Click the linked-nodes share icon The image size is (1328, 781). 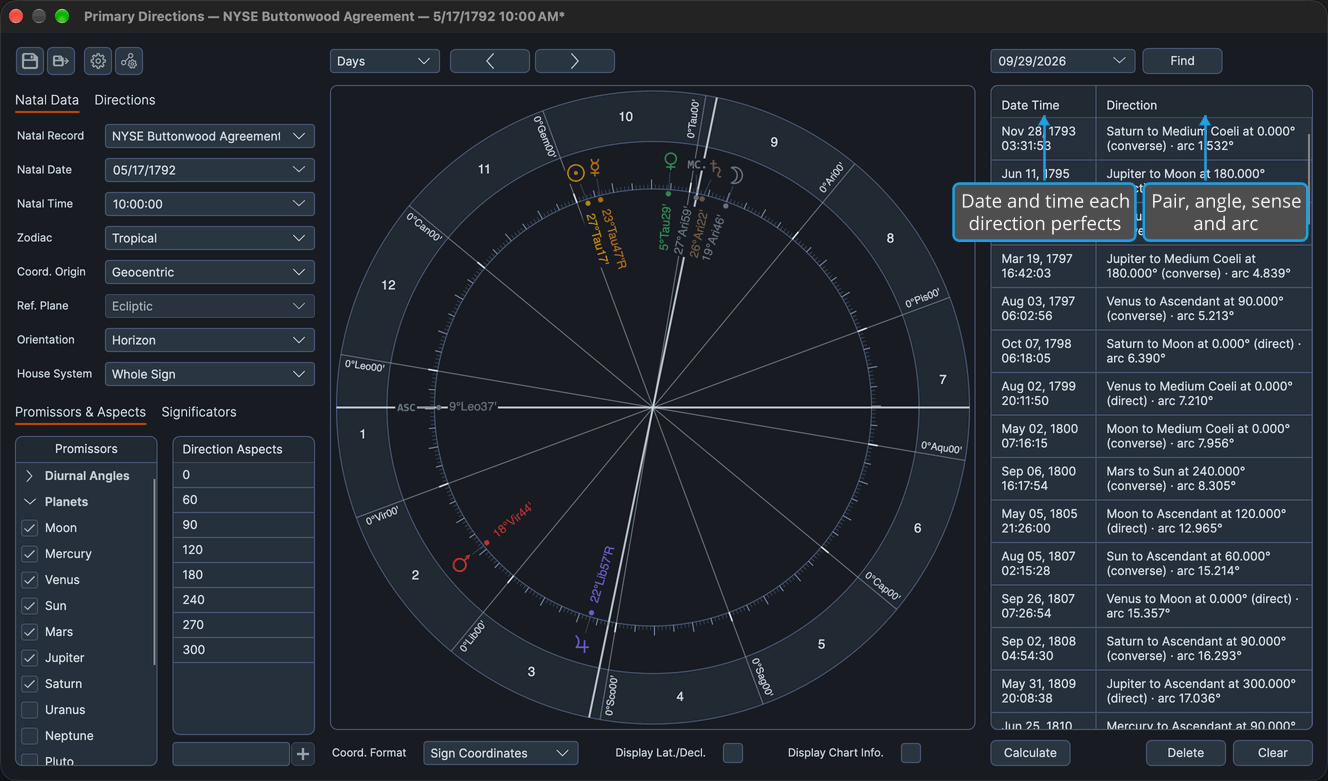tap(129, 61)
